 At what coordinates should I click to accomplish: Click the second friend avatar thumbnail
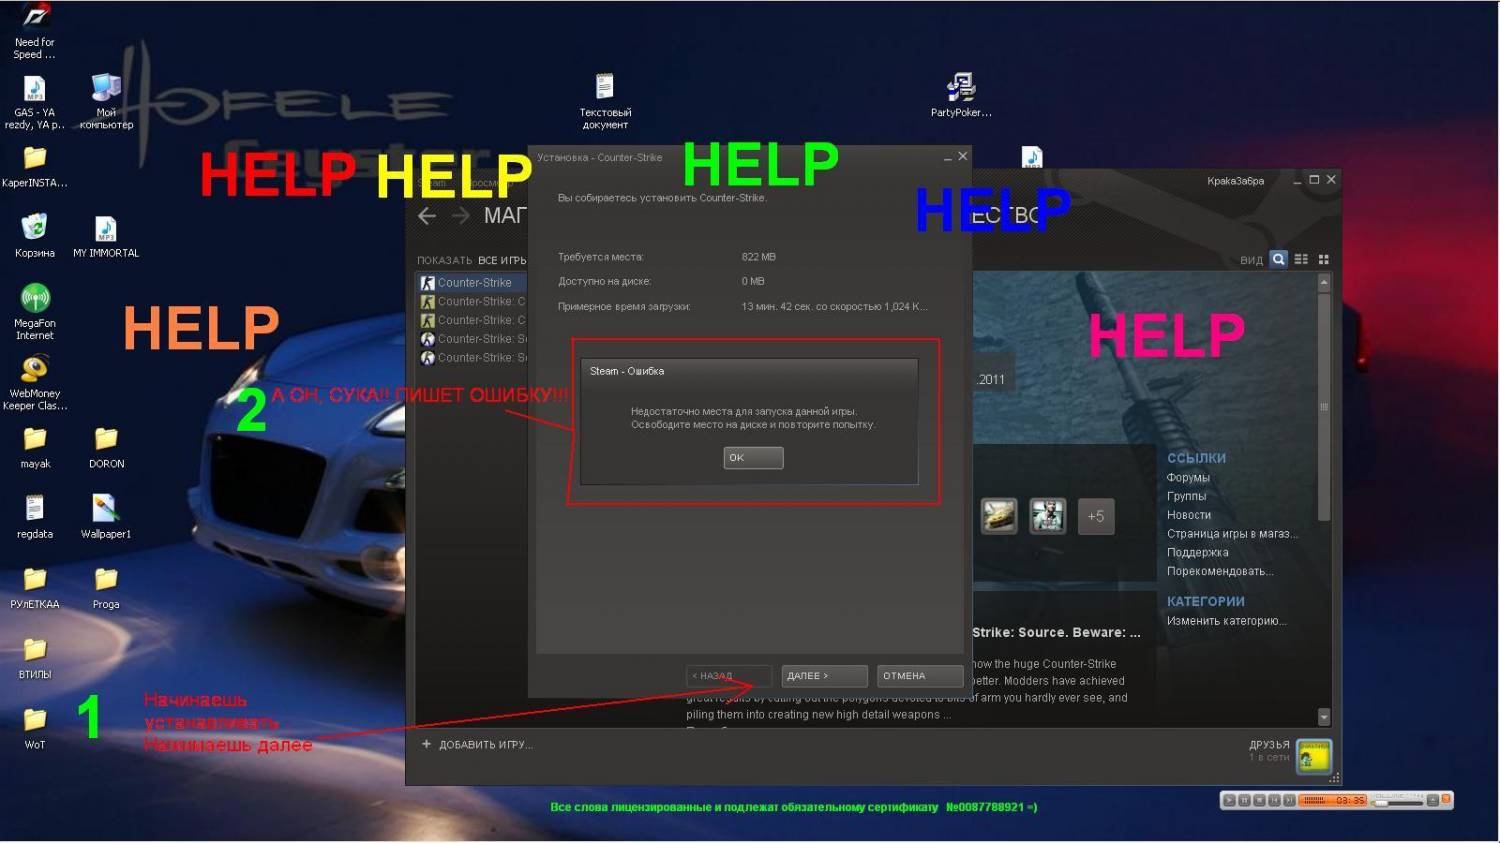(x=1048, y=516)
